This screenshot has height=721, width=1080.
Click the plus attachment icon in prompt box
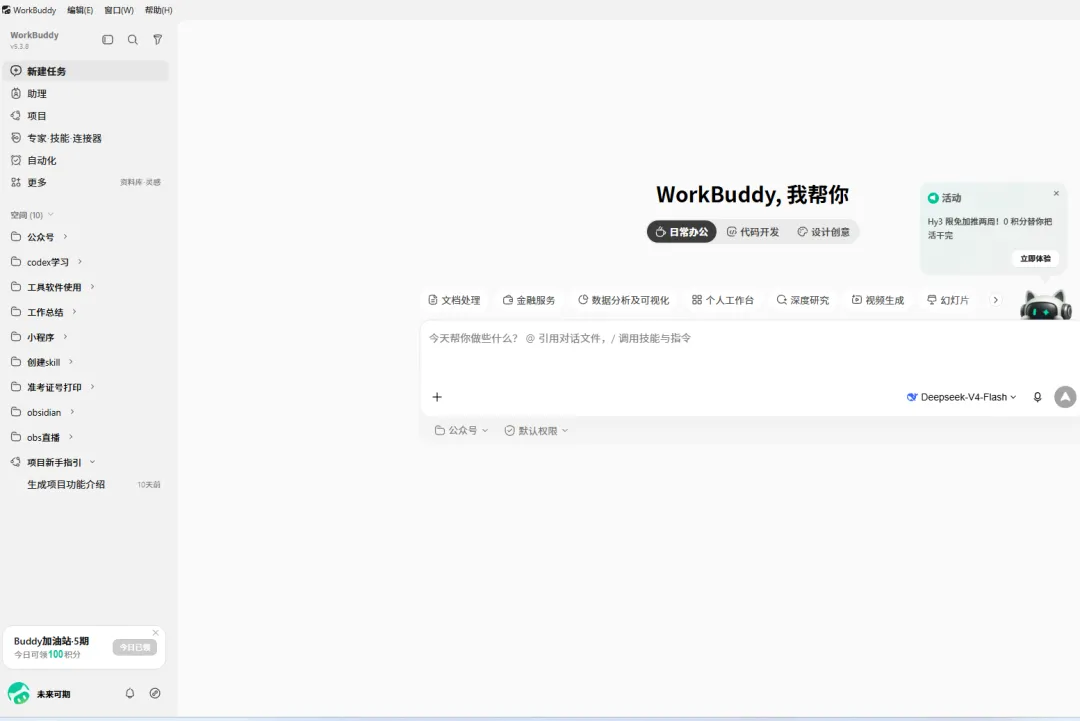pos(437,397)
